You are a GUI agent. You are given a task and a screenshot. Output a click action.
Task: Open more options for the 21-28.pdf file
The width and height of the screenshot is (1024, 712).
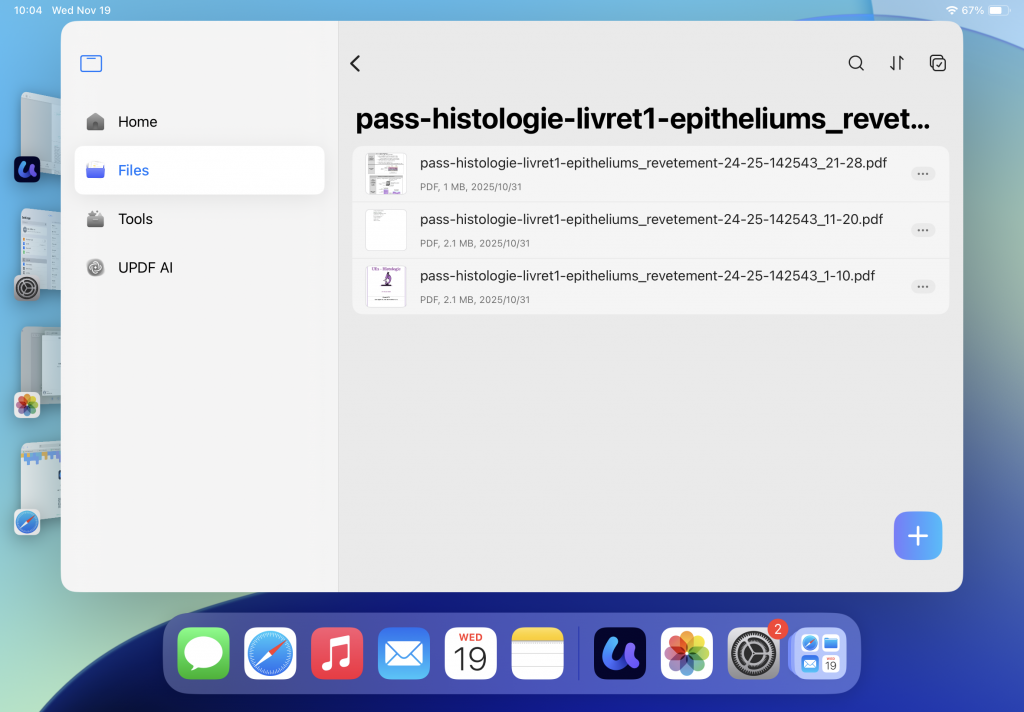922,174
